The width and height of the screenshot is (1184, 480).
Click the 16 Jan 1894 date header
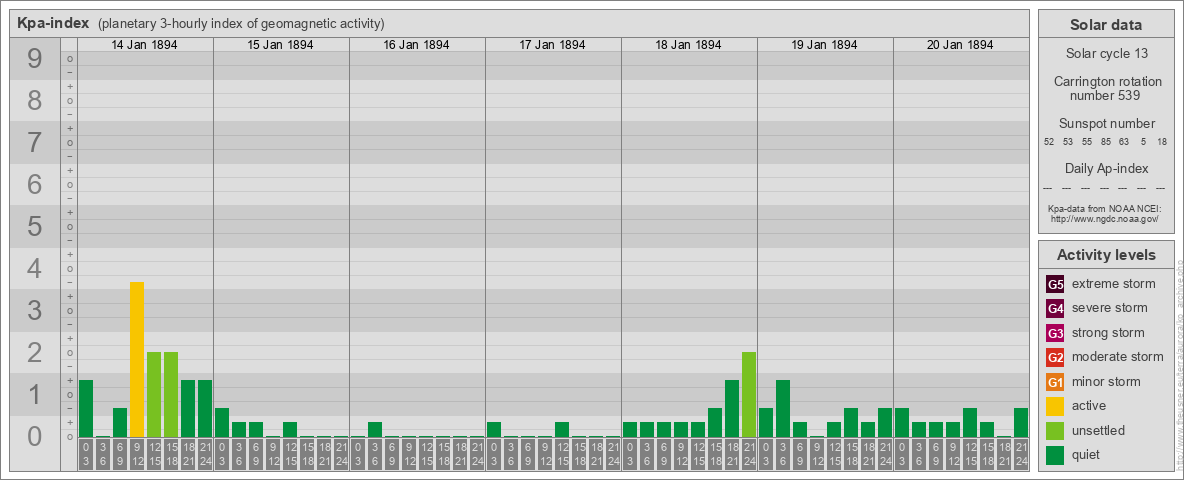(416, 45)
